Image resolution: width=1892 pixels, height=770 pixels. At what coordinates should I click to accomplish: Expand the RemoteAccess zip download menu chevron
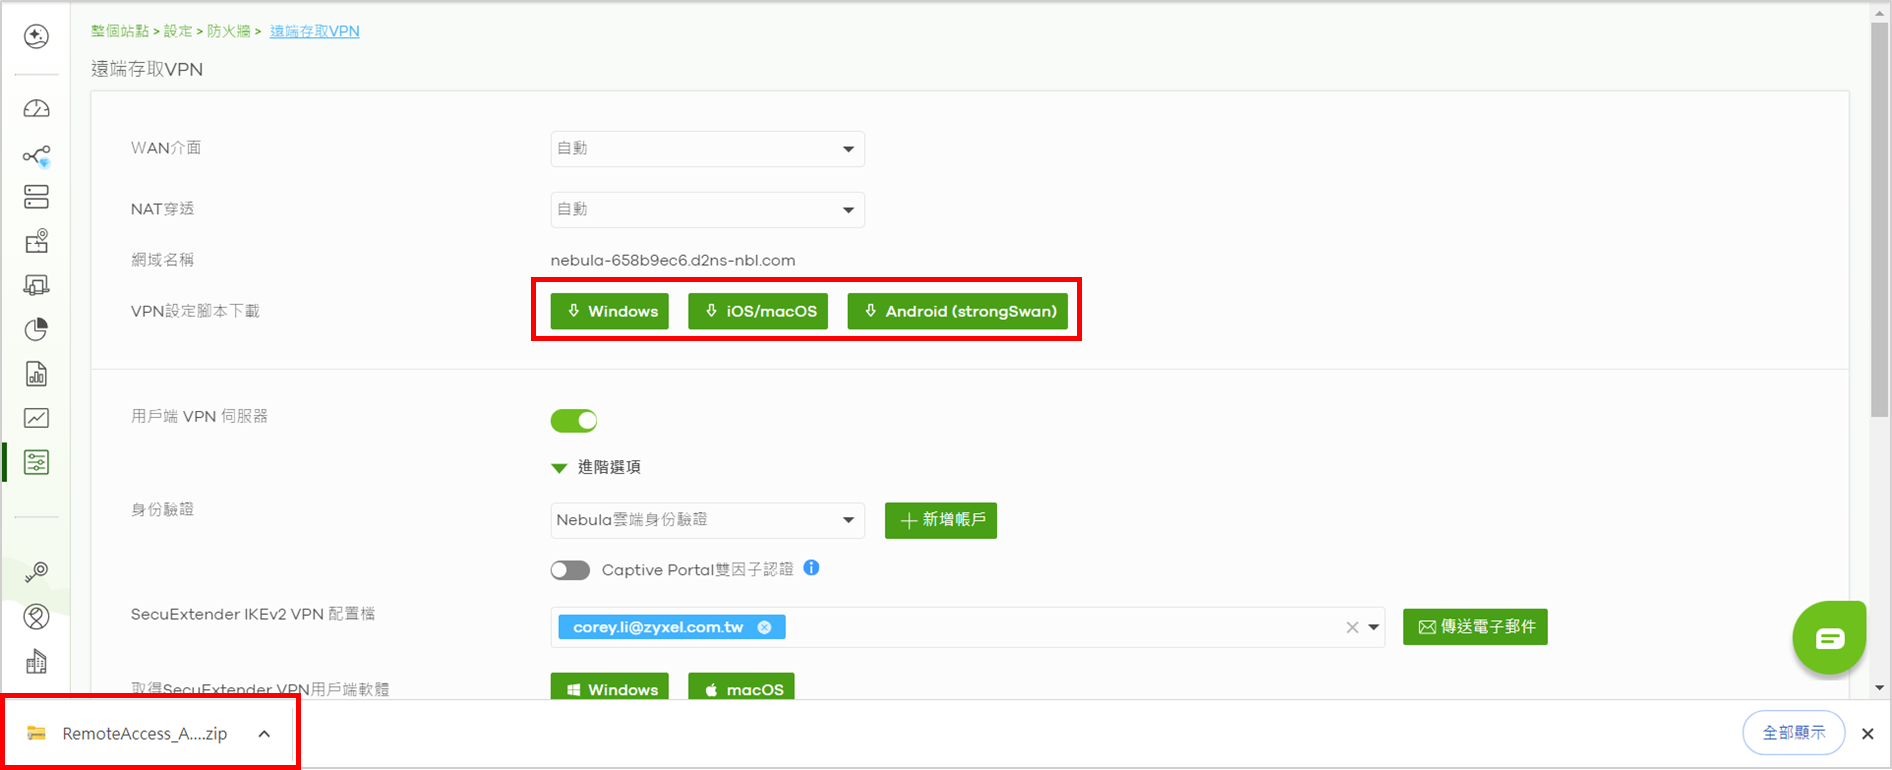point(264,734)
